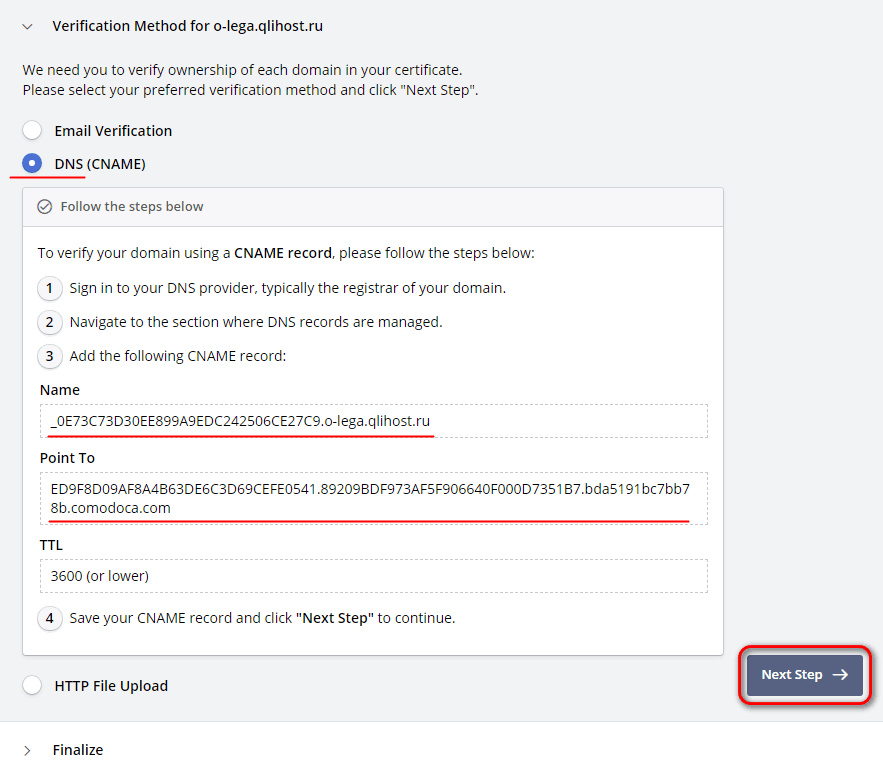Click the Next Step button
883x775 pixels.
[x=805, y=675]
